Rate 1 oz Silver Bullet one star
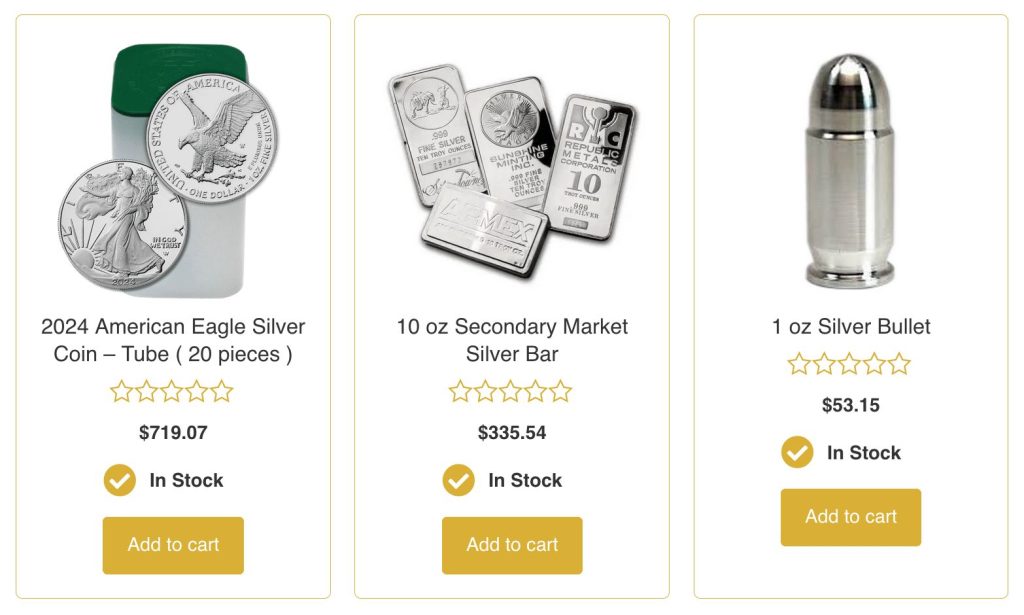The height and width of the screenshot is (615, 1024). click(x=799, y=364)
